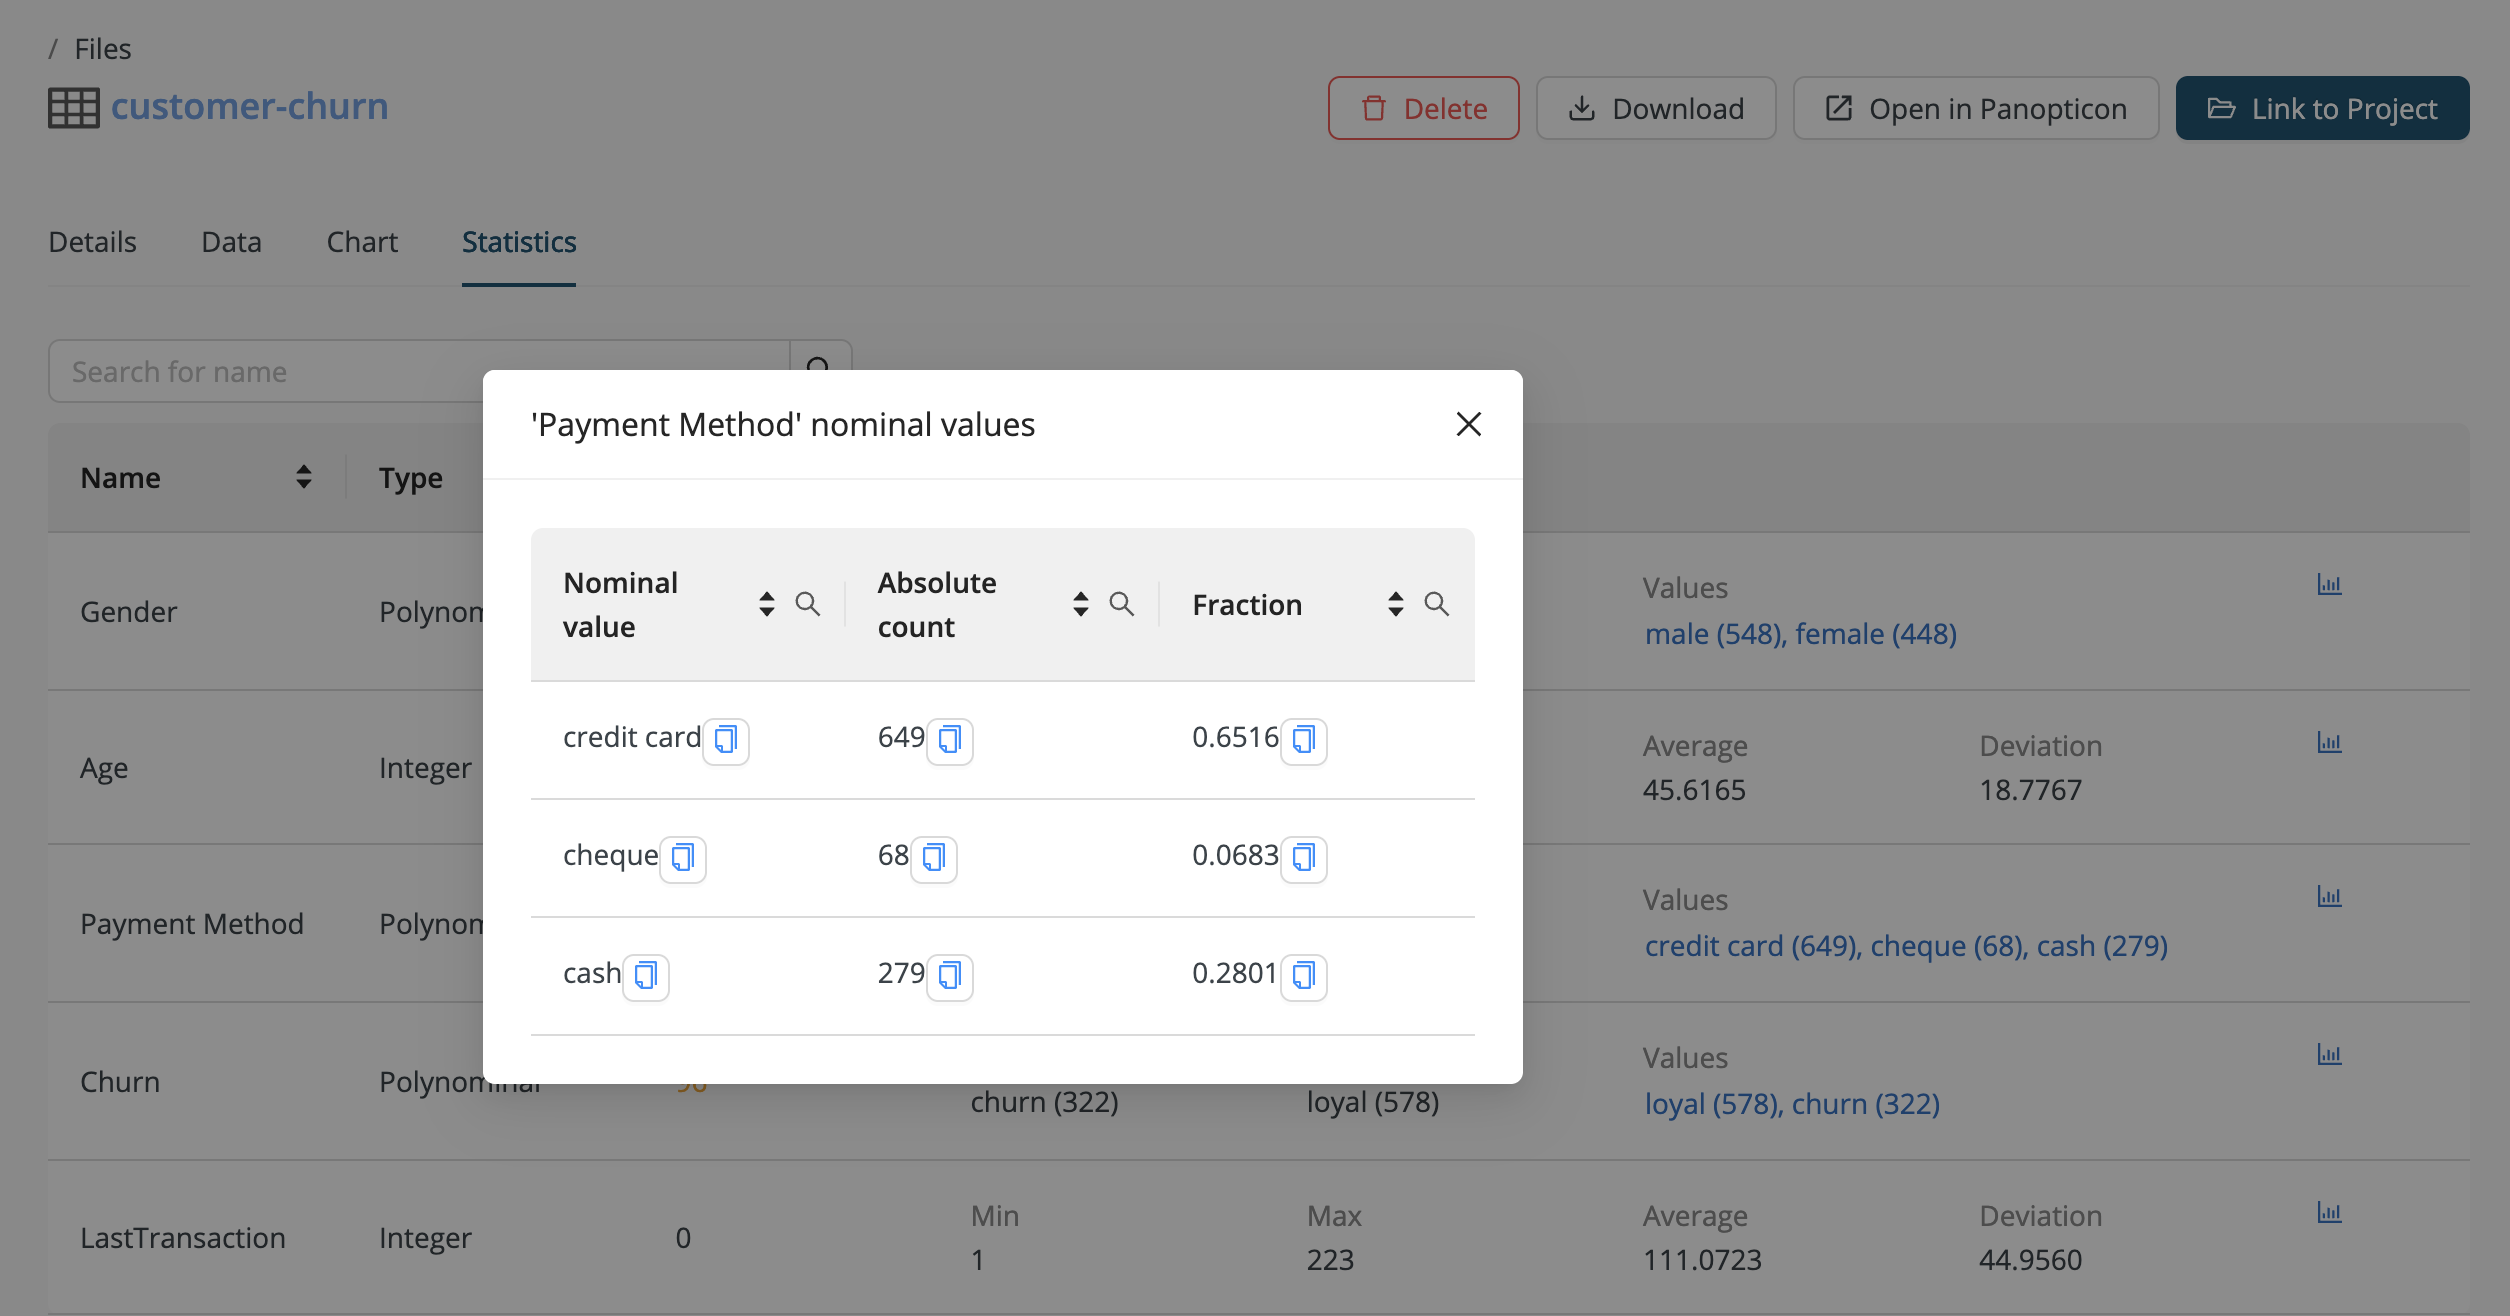Open Payment Method values link

[1906, 946]
